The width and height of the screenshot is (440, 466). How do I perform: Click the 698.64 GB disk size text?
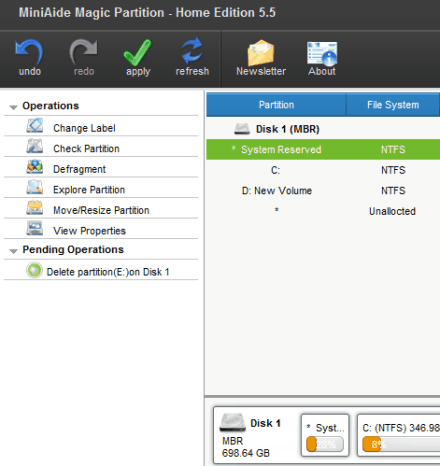point(246,453)
